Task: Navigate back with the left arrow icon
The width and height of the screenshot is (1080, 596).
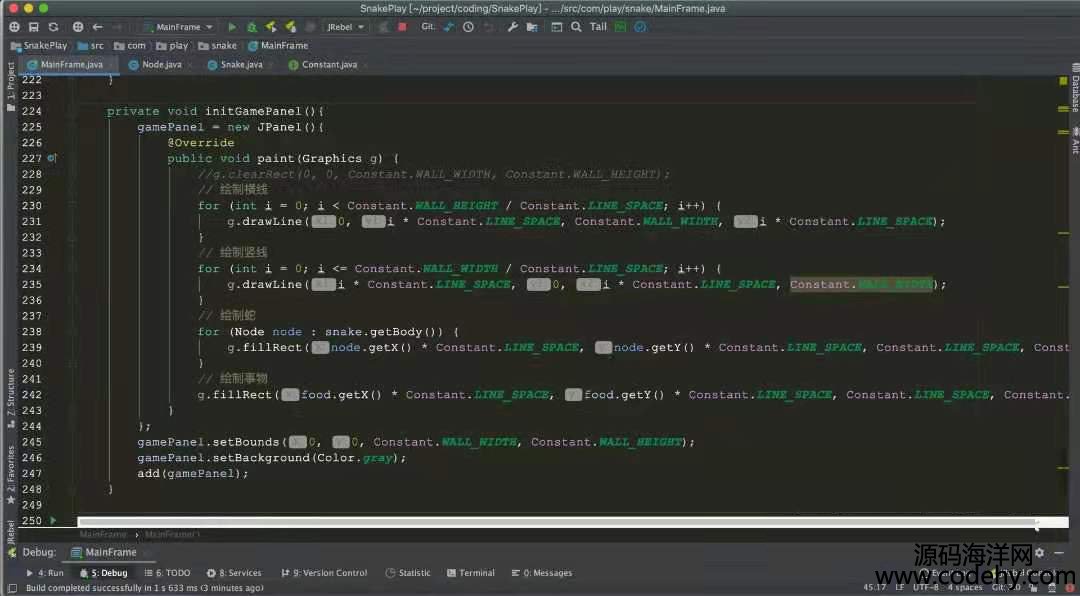Action: (98, 27)
